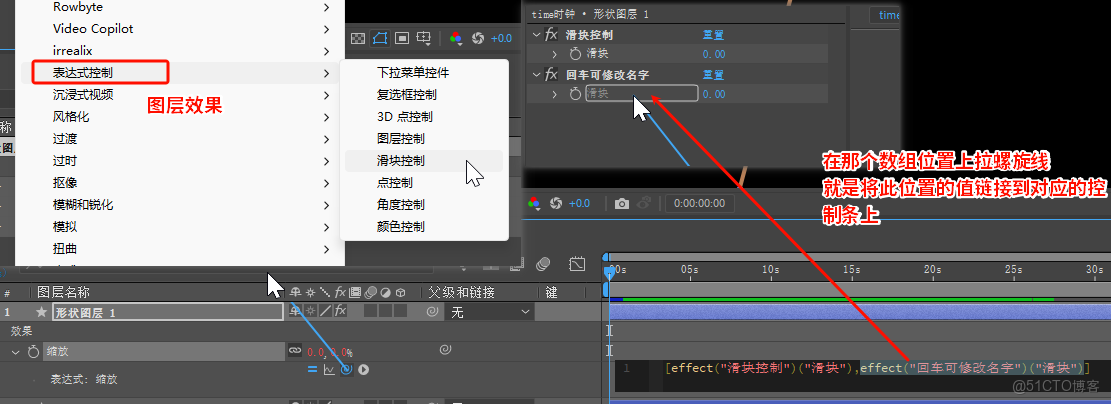Image resolution: width=1111 pixels, height=404 pixels.
Task: Click the 形状图层 1 layer name field
Action: pyautogui.click(x=169, y=312)
